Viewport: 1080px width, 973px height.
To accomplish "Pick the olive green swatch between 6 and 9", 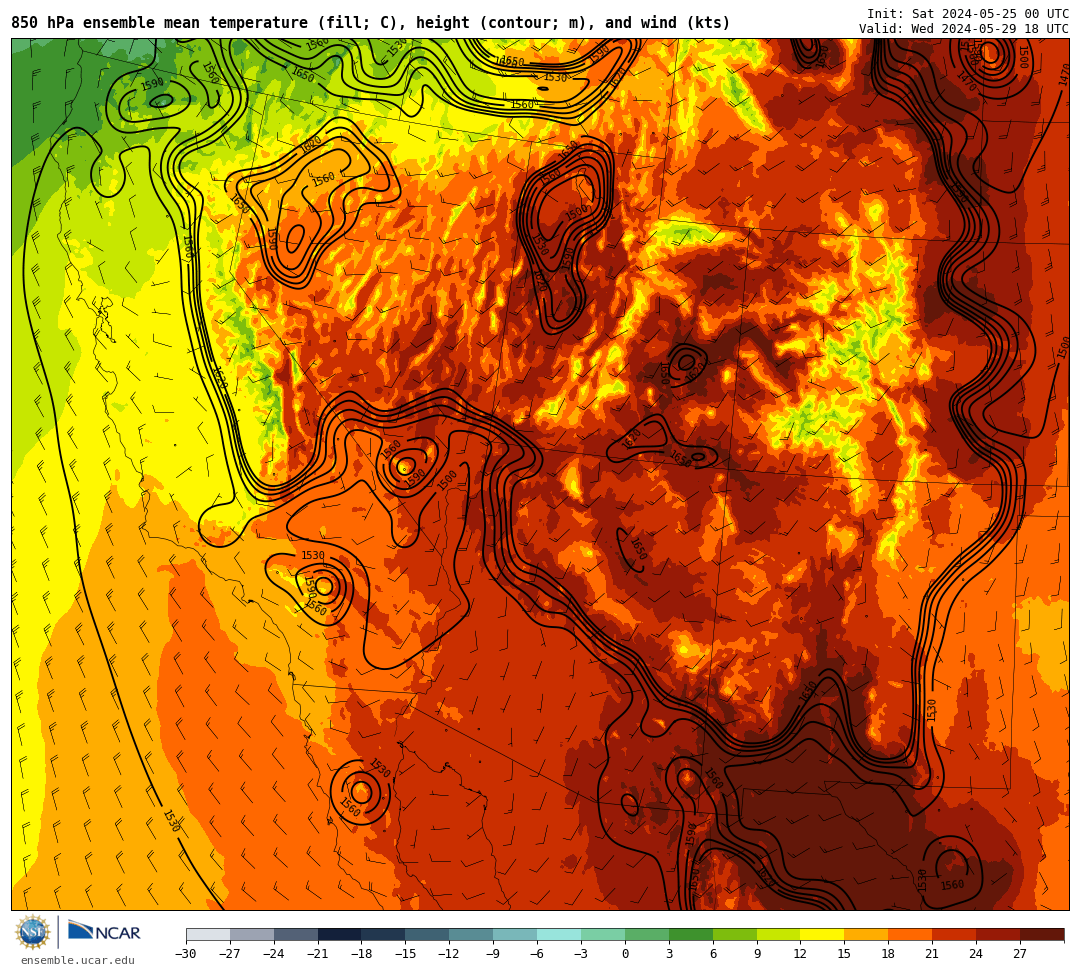I will point(735,934).
